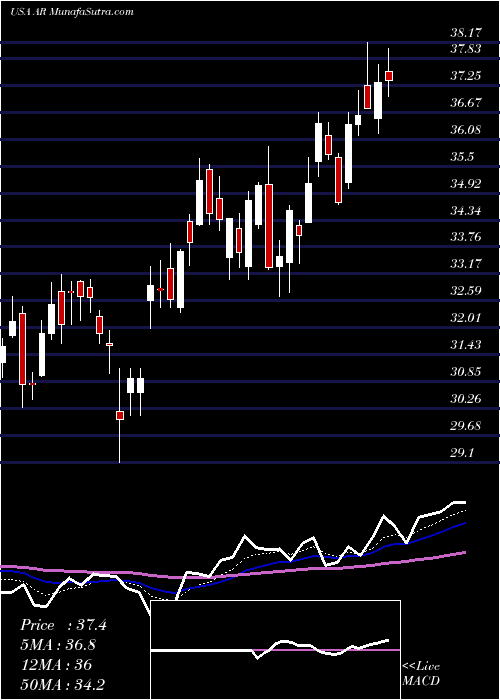Image resolution: width=500 pixels, height=700 pixels.
Task: Click the 30.26 price axis label
Action: [466, 399]
